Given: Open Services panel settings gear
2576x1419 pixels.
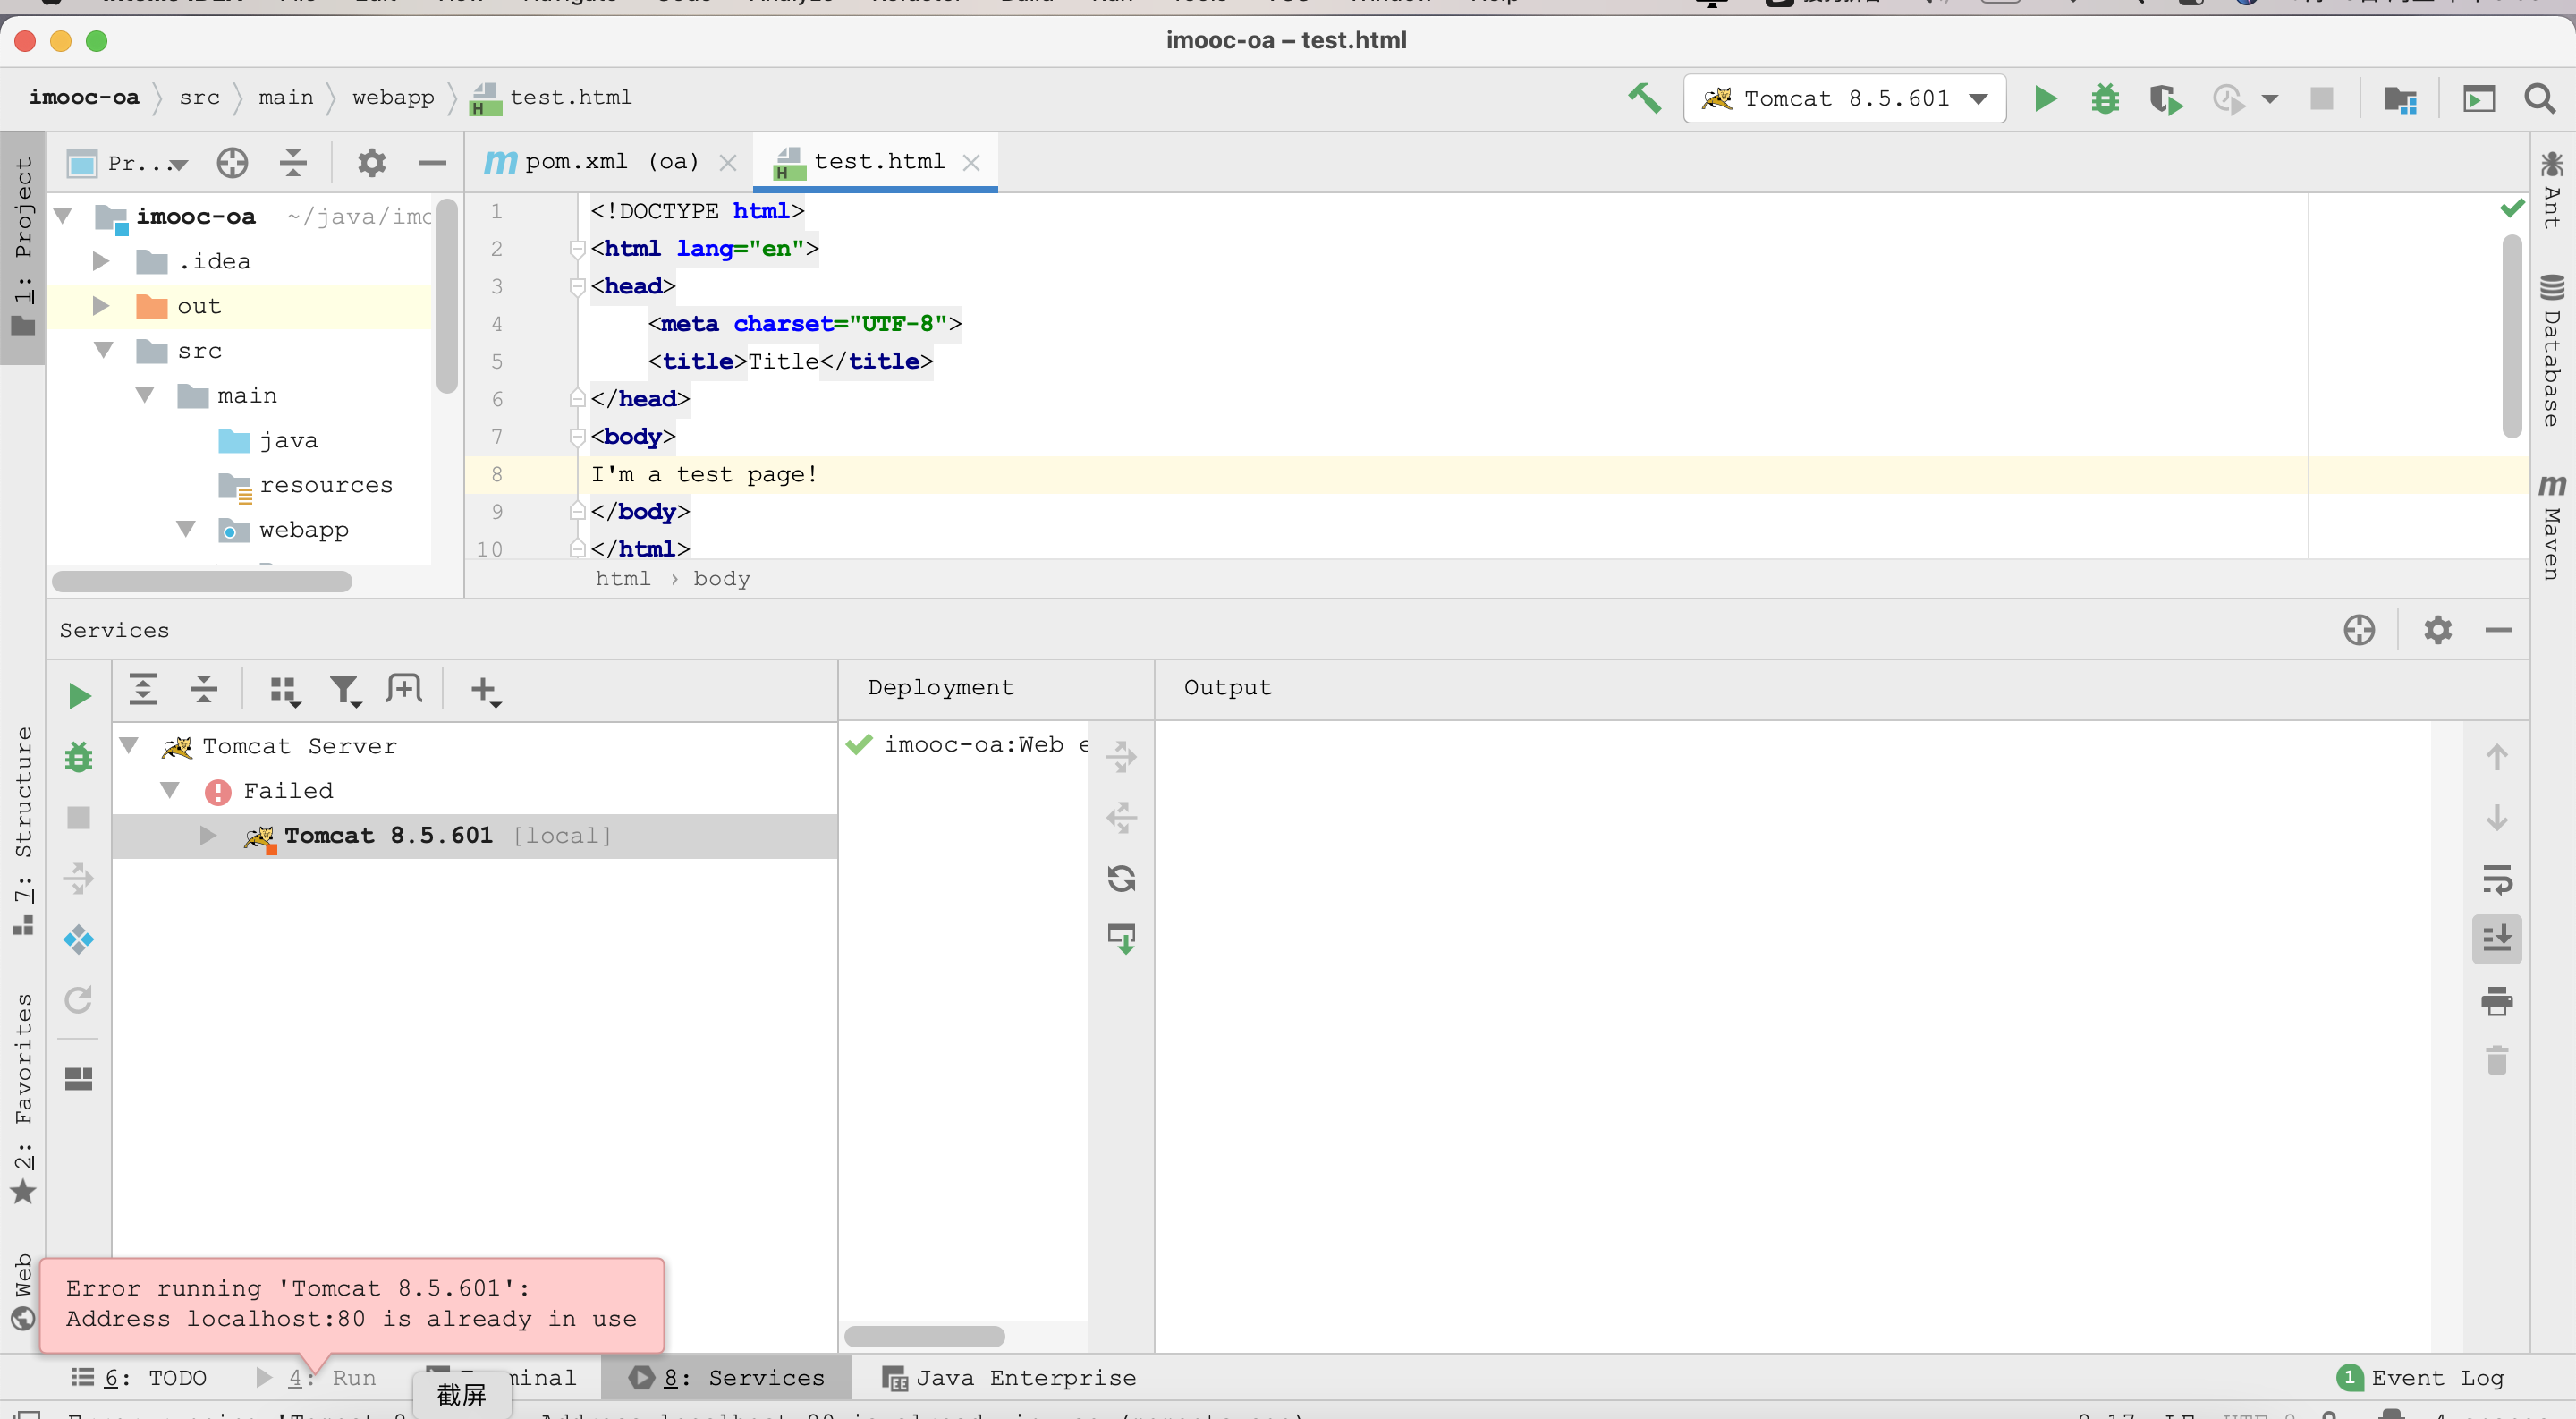Looking at the screenshot, I should tap(2438, 629).
